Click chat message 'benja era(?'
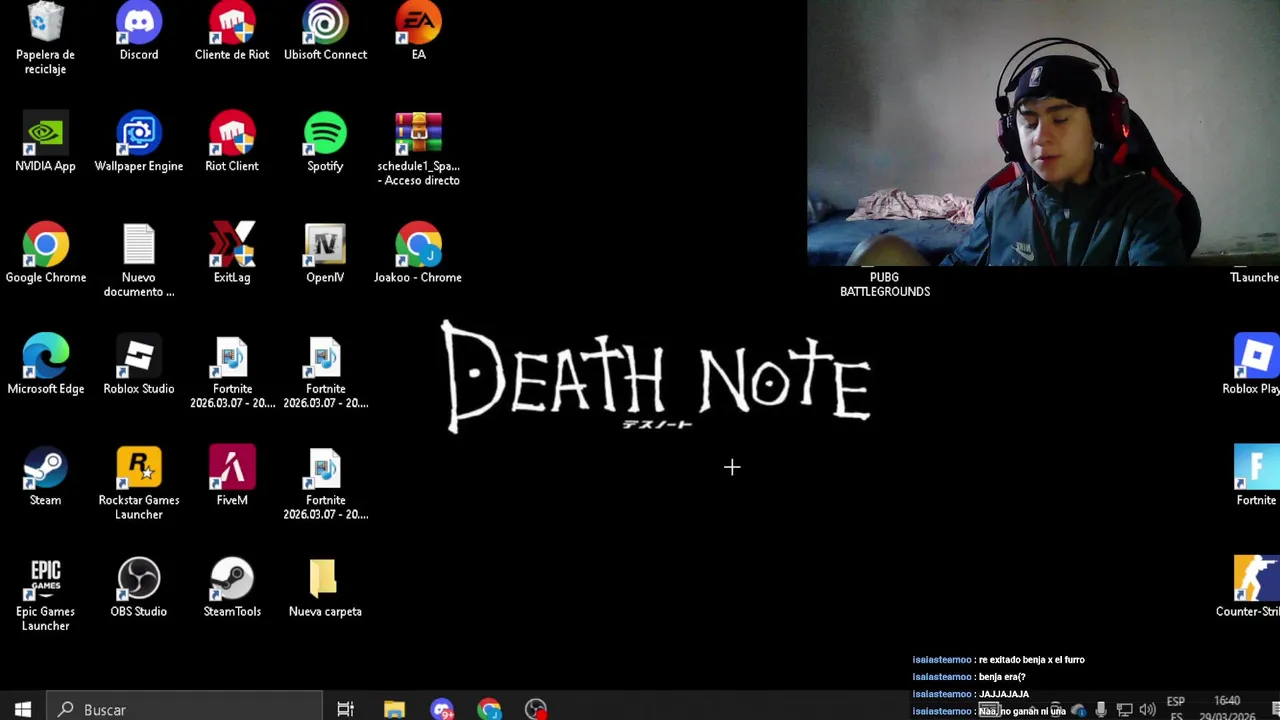 tap(1002, 677)
